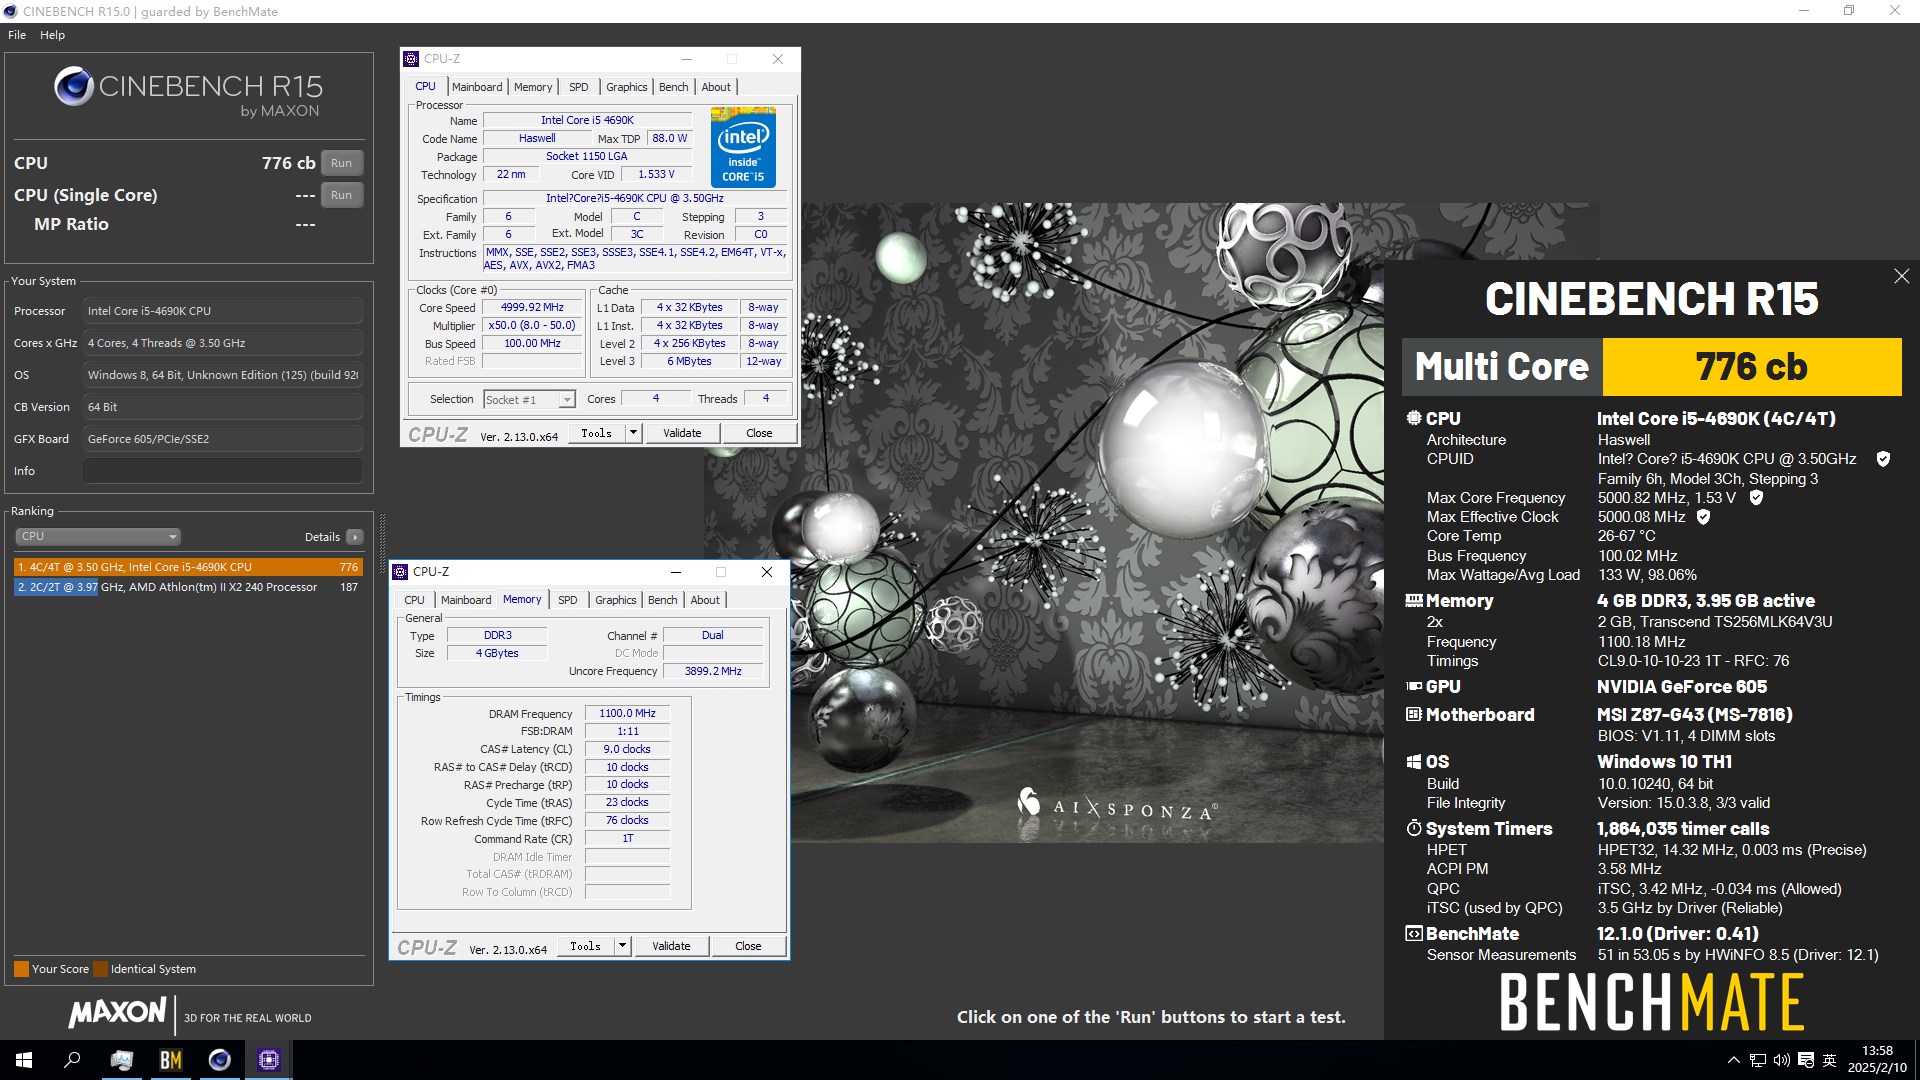Click the System Timers clock icon
This screenshot has width=1920, height=1080.
[x=1414, y=828]
